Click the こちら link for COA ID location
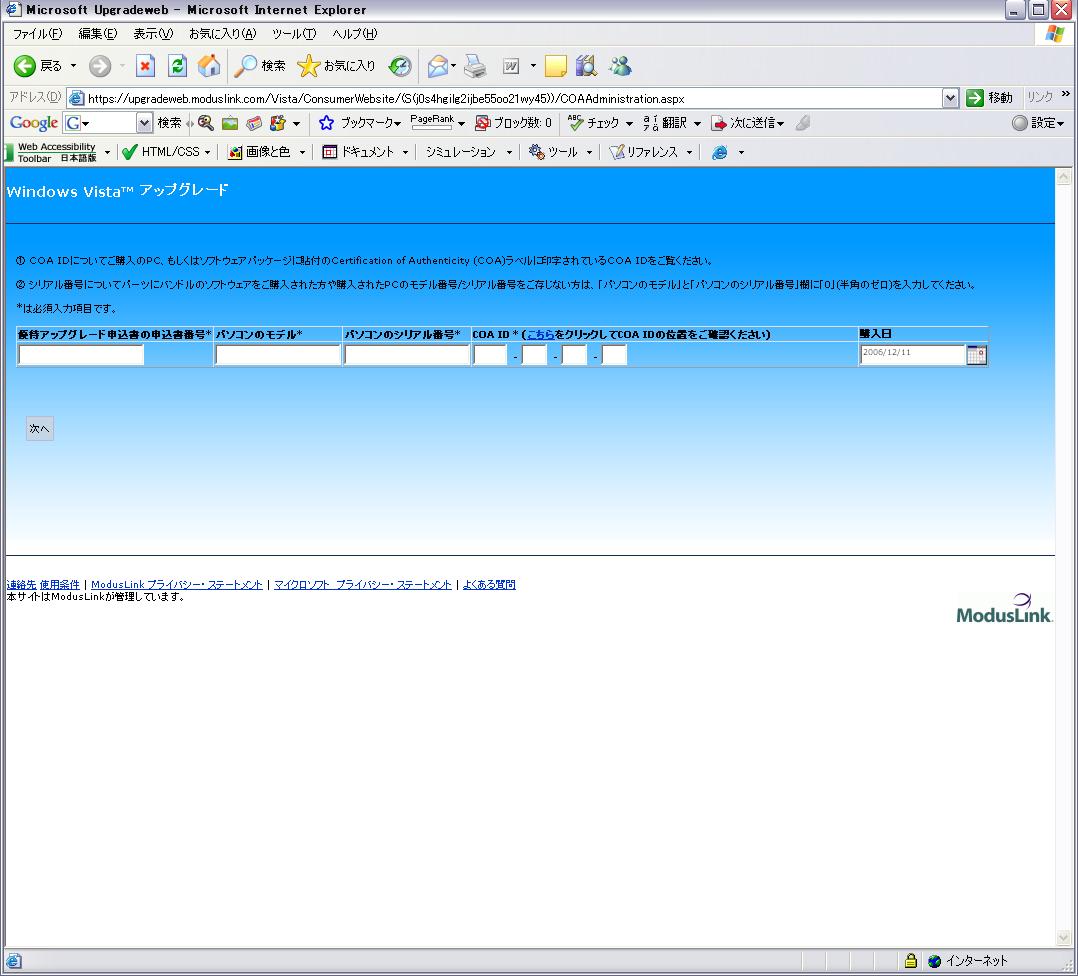This screenshot has width=1078, height=976. pos(540,335)
